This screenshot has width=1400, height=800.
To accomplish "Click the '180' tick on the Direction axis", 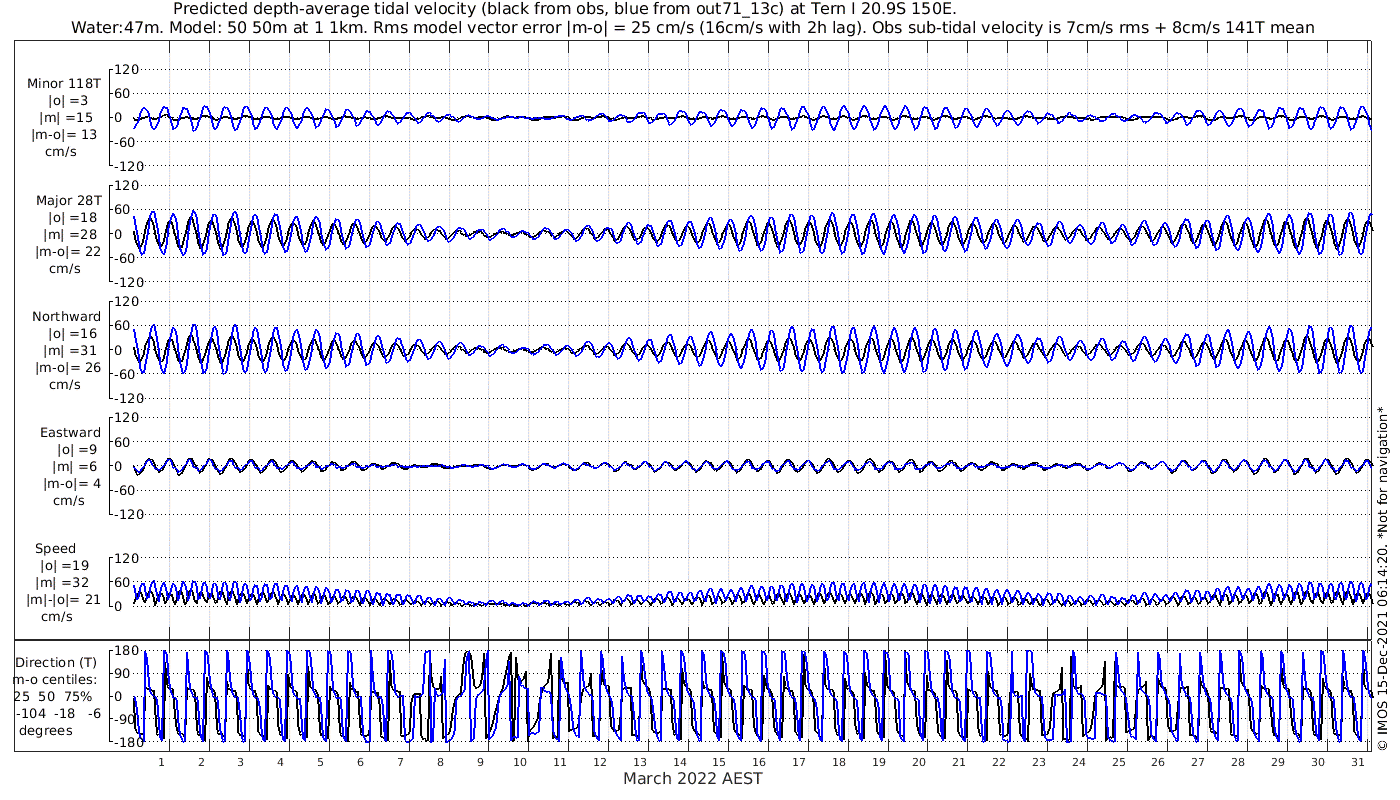I will point(126,651).
